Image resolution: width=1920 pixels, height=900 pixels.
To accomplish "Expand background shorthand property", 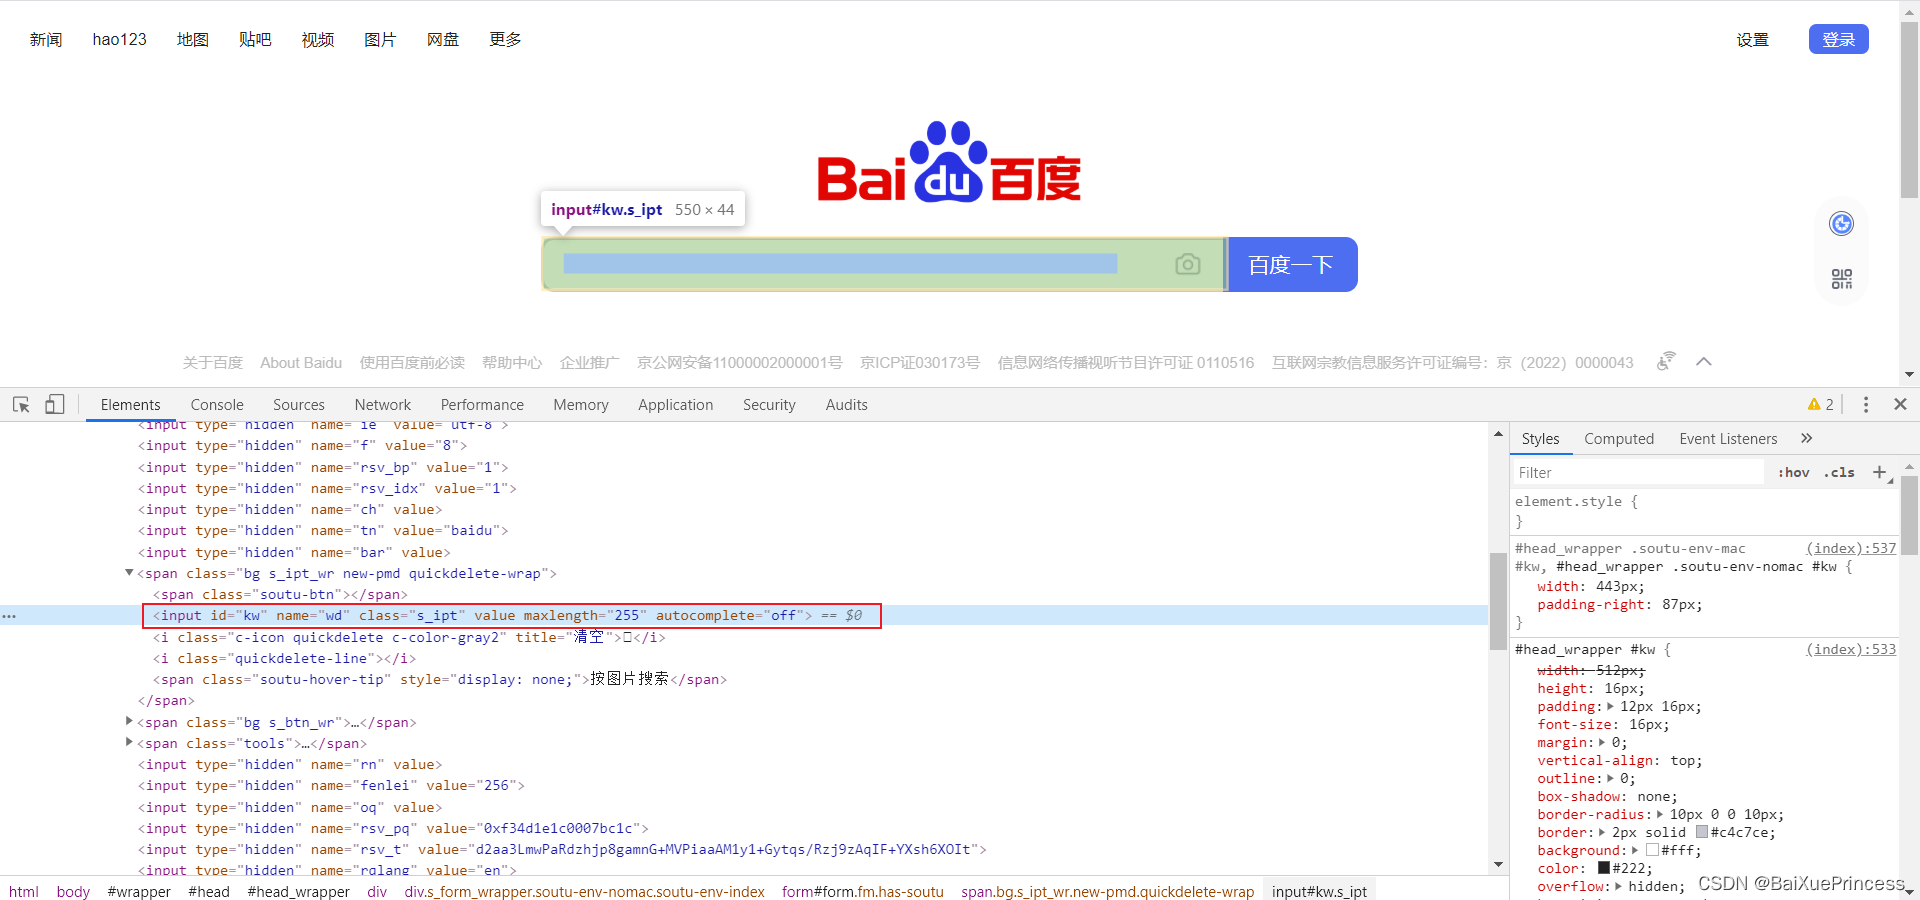I will [1635, 850].
